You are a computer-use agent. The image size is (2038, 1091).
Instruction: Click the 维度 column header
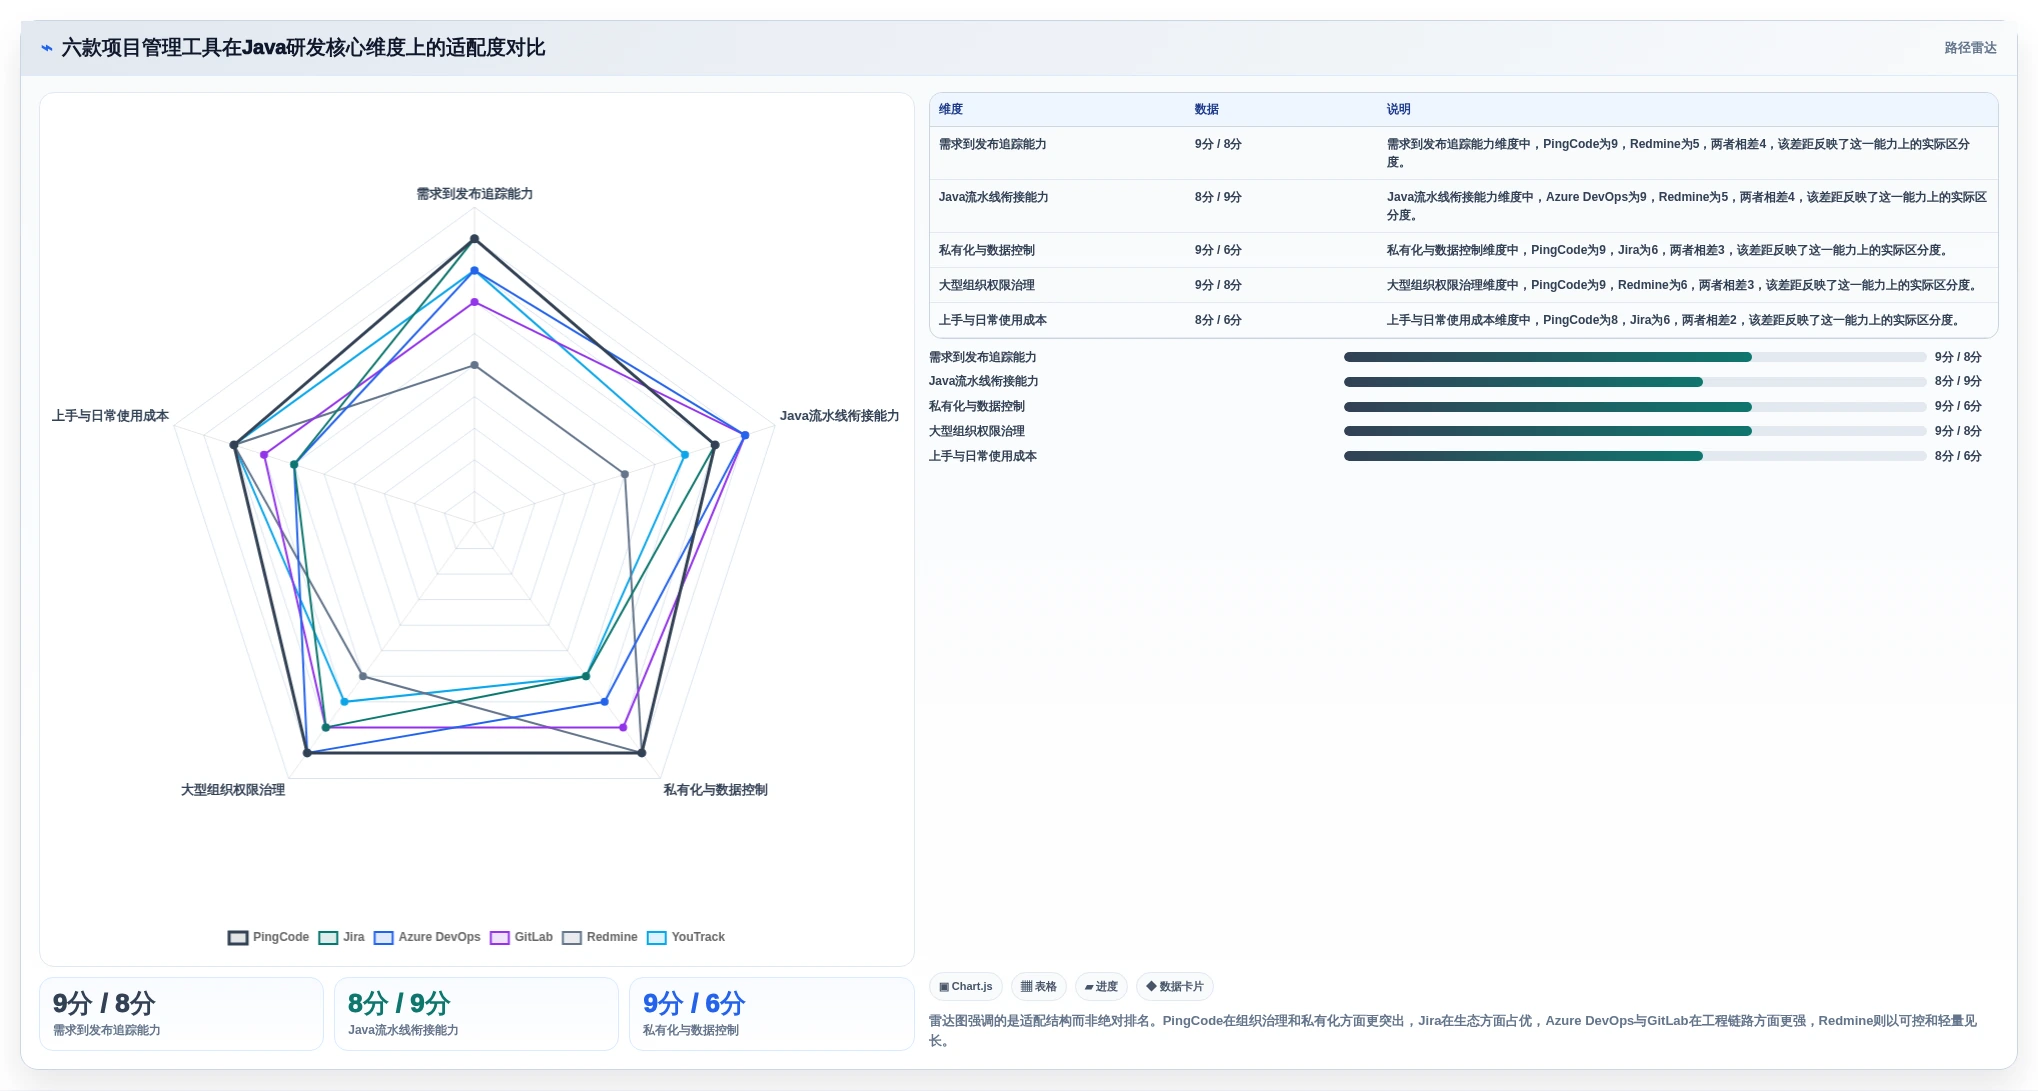951,109
